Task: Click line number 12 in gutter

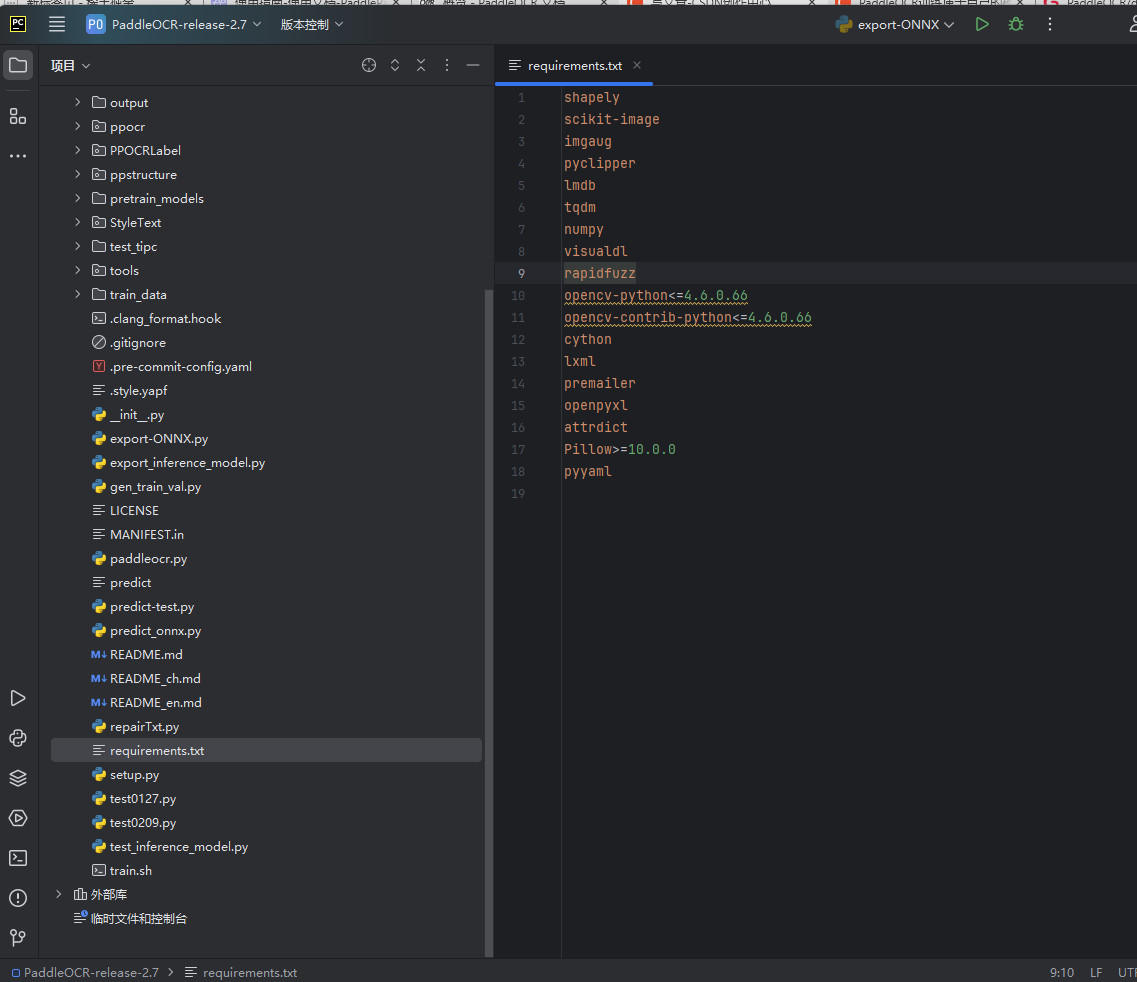Action: [518, 339]
